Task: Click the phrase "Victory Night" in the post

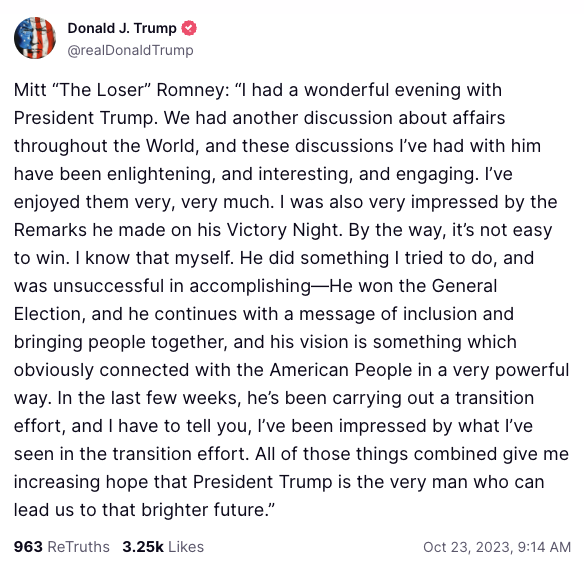Action: click(282, 230)
